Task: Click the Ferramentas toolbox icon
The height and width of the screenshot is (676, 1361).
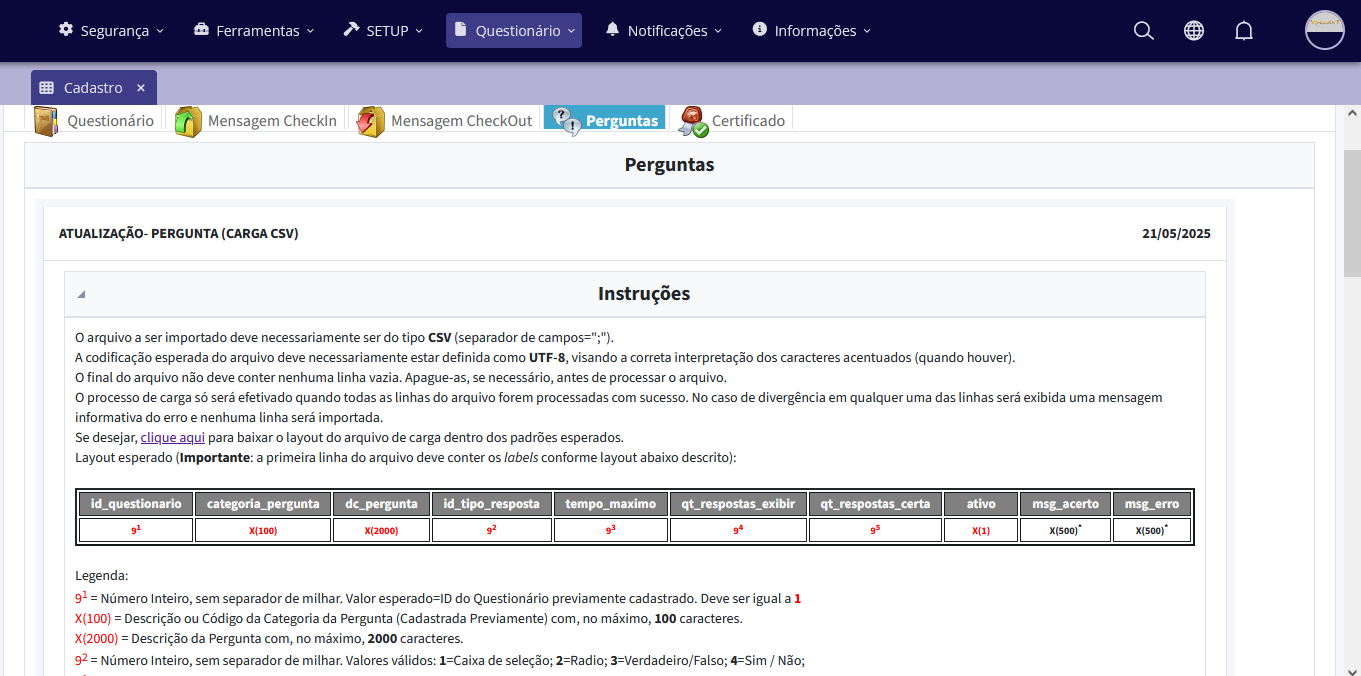Action: [202, 30]
